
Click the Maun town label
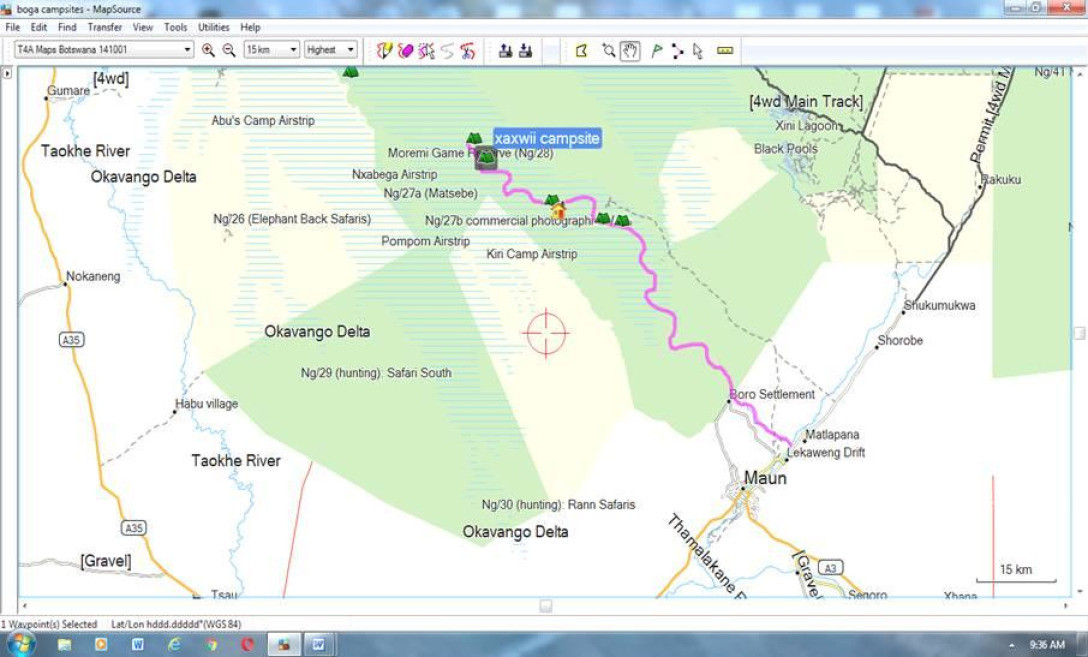point(765,478)
